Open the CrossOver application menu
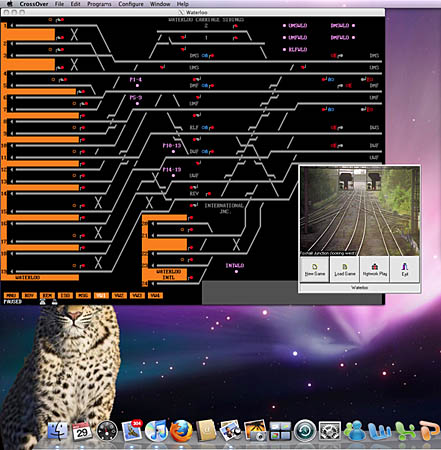The height and width of the screenshot is (450, 441). 34,4
